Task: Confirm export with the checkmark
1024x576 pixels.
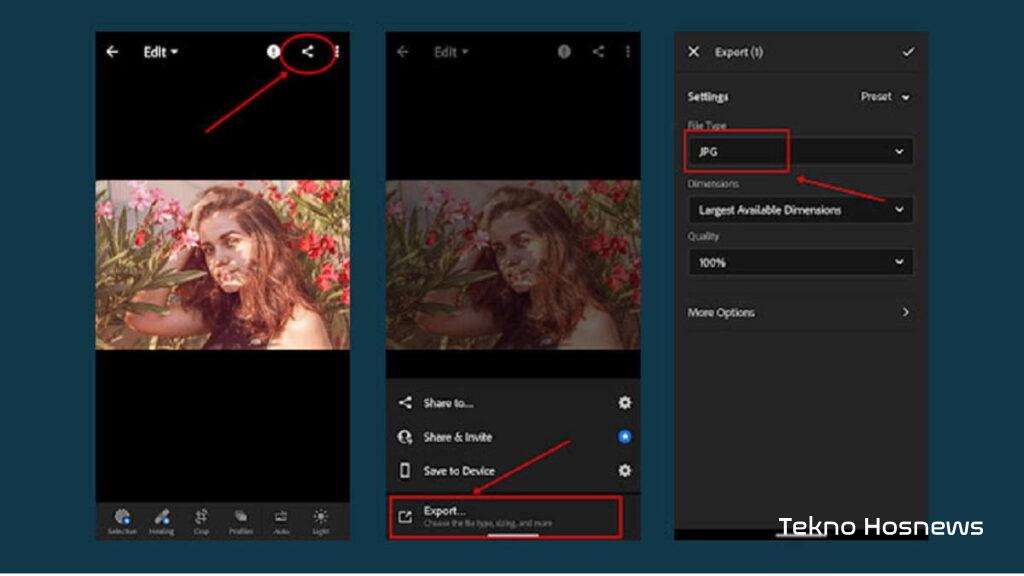Action: pyautogui.click(x=908, y=52)
